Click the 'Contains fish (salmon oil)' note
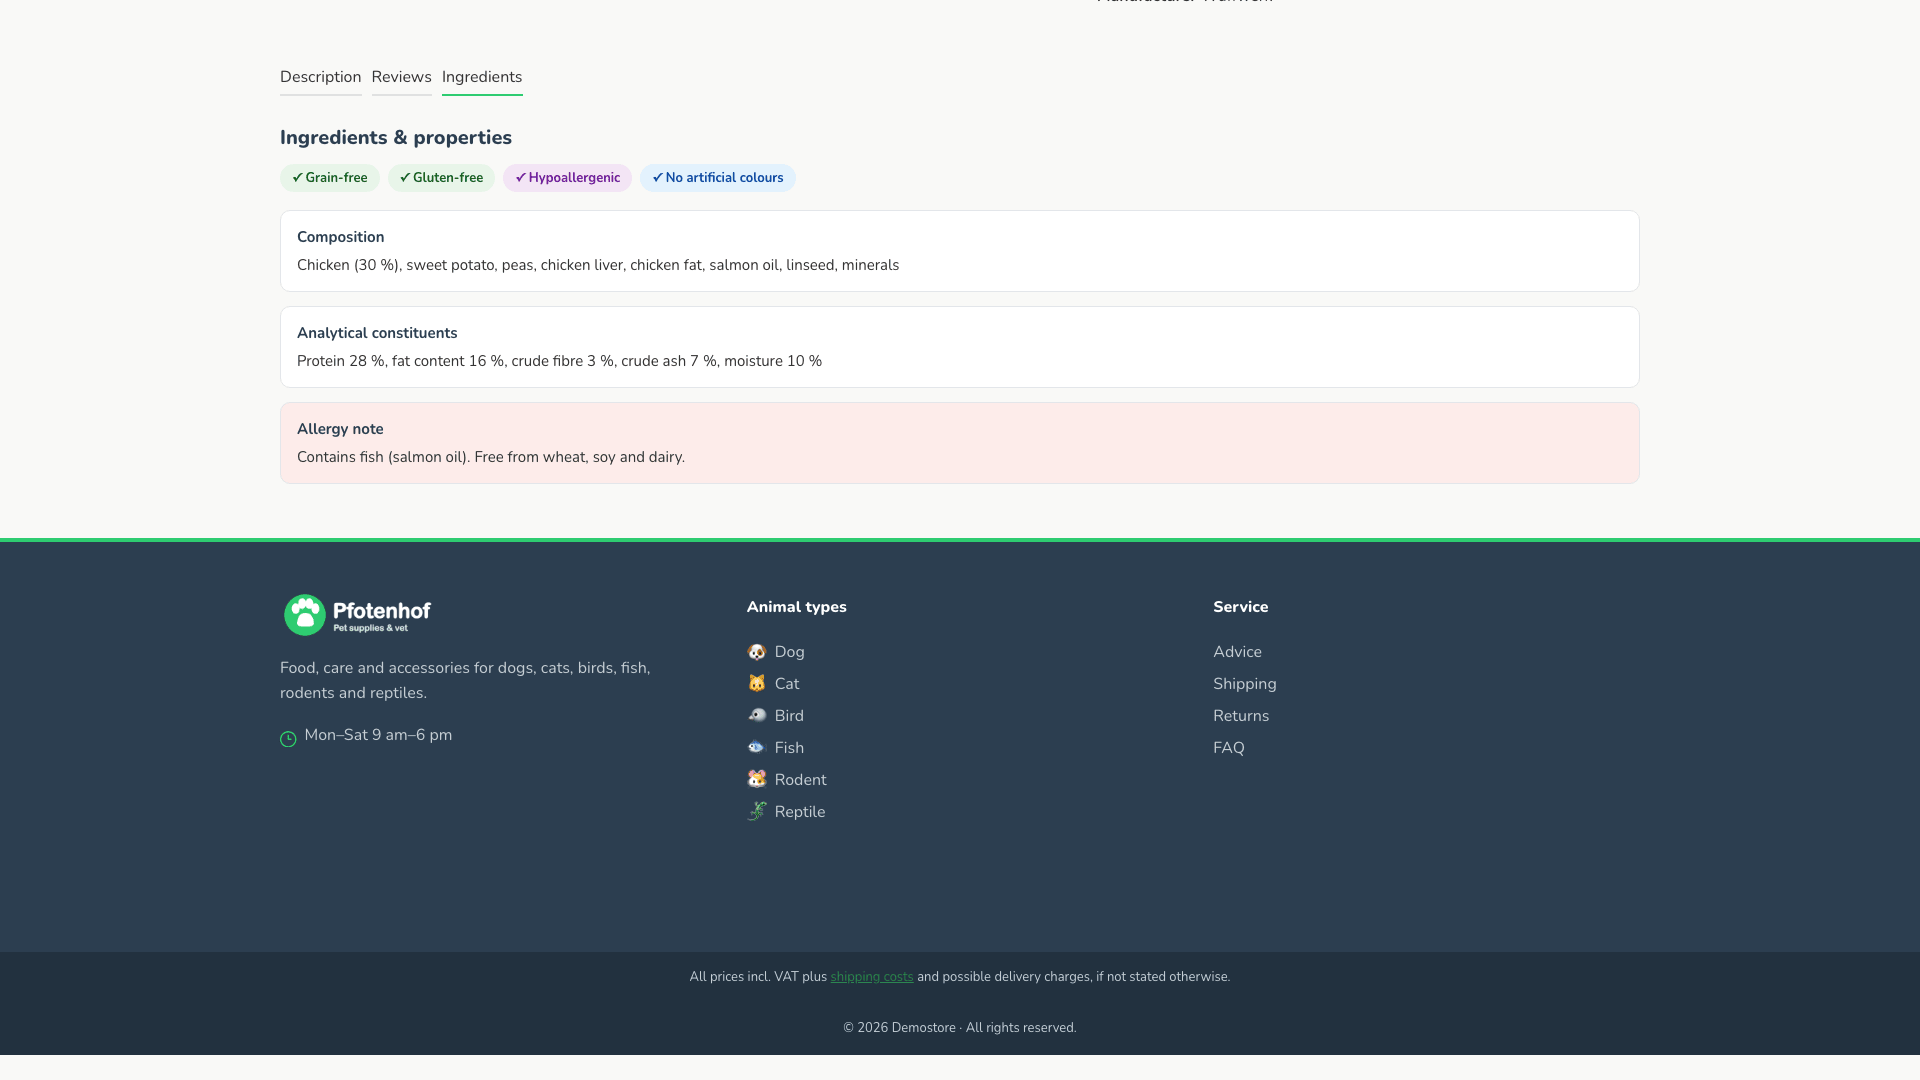Screen dimensions: 1920x1080 (491, 457)
